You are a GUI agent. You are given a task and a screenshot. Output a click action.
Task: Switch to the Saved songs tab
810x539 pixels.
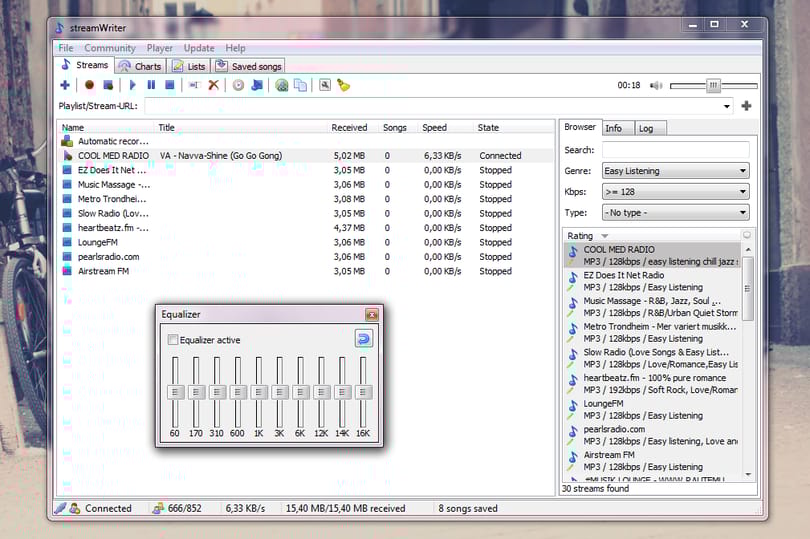pyautogui.click(x=248, y=66)
